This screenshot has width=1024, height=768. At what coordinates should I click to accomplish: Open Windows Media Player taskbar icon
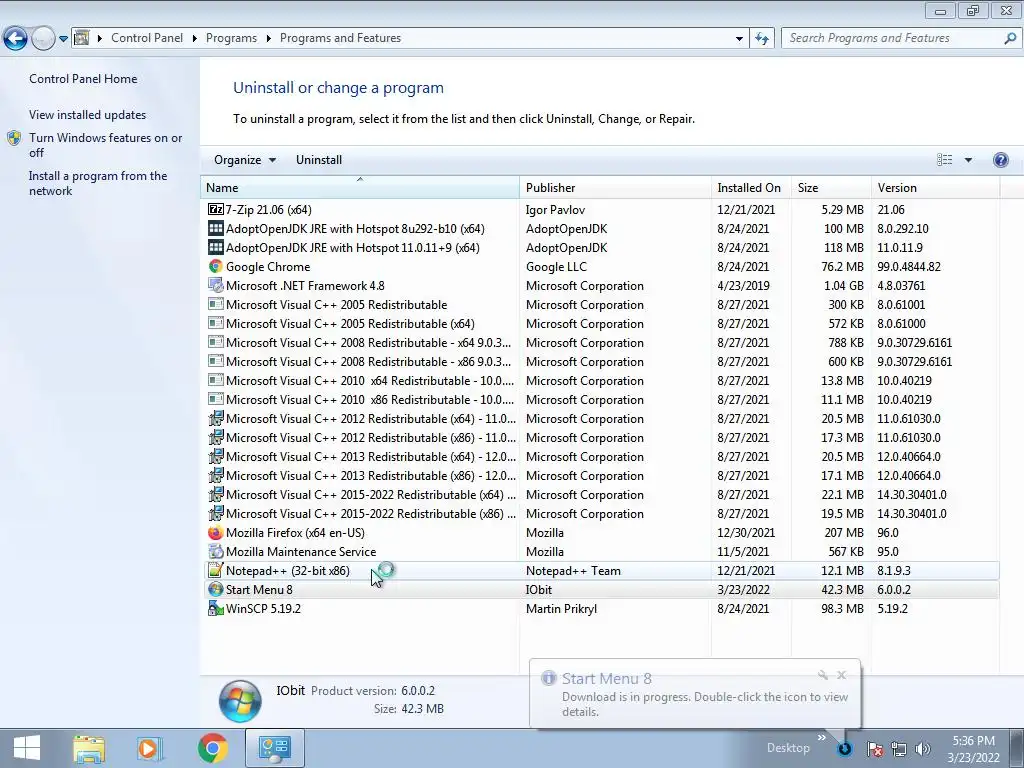point(149,748)
